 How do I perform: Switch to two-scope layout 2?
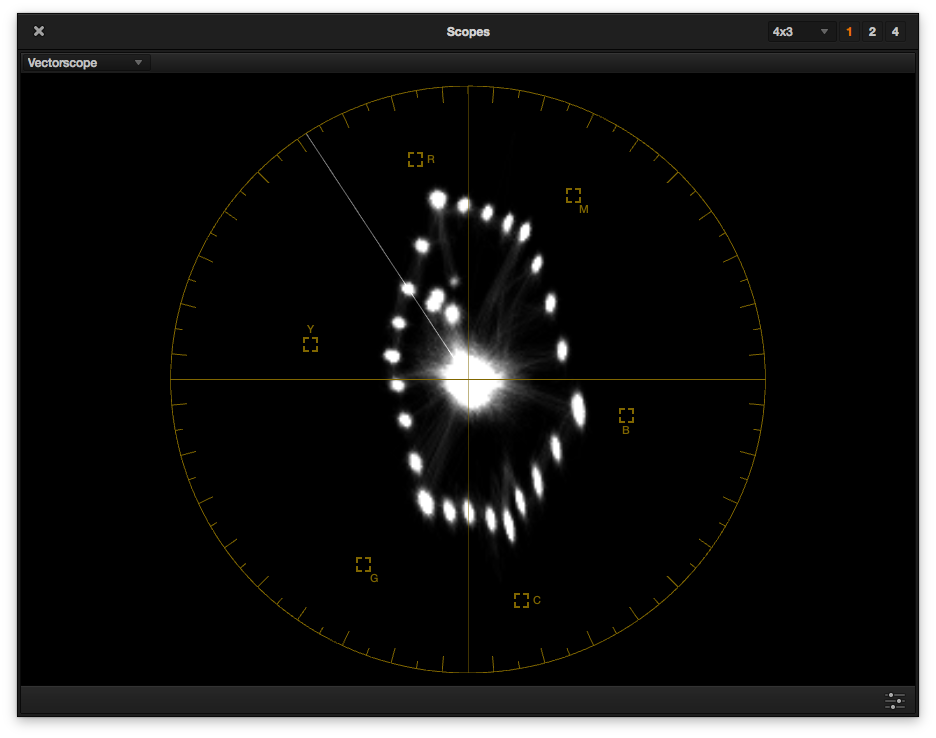(x=872, y=32)
